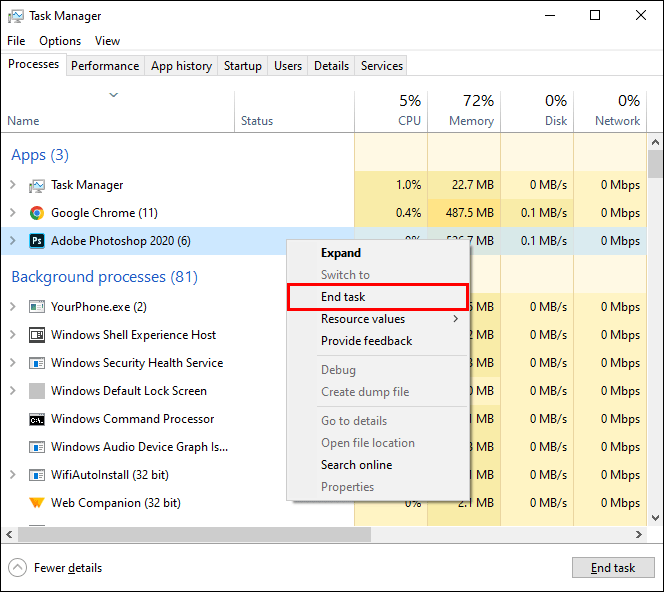Collapse view with Fewer details arrow
The width and height of the screenshot is (664, 592).
click(x=17, y=568)
